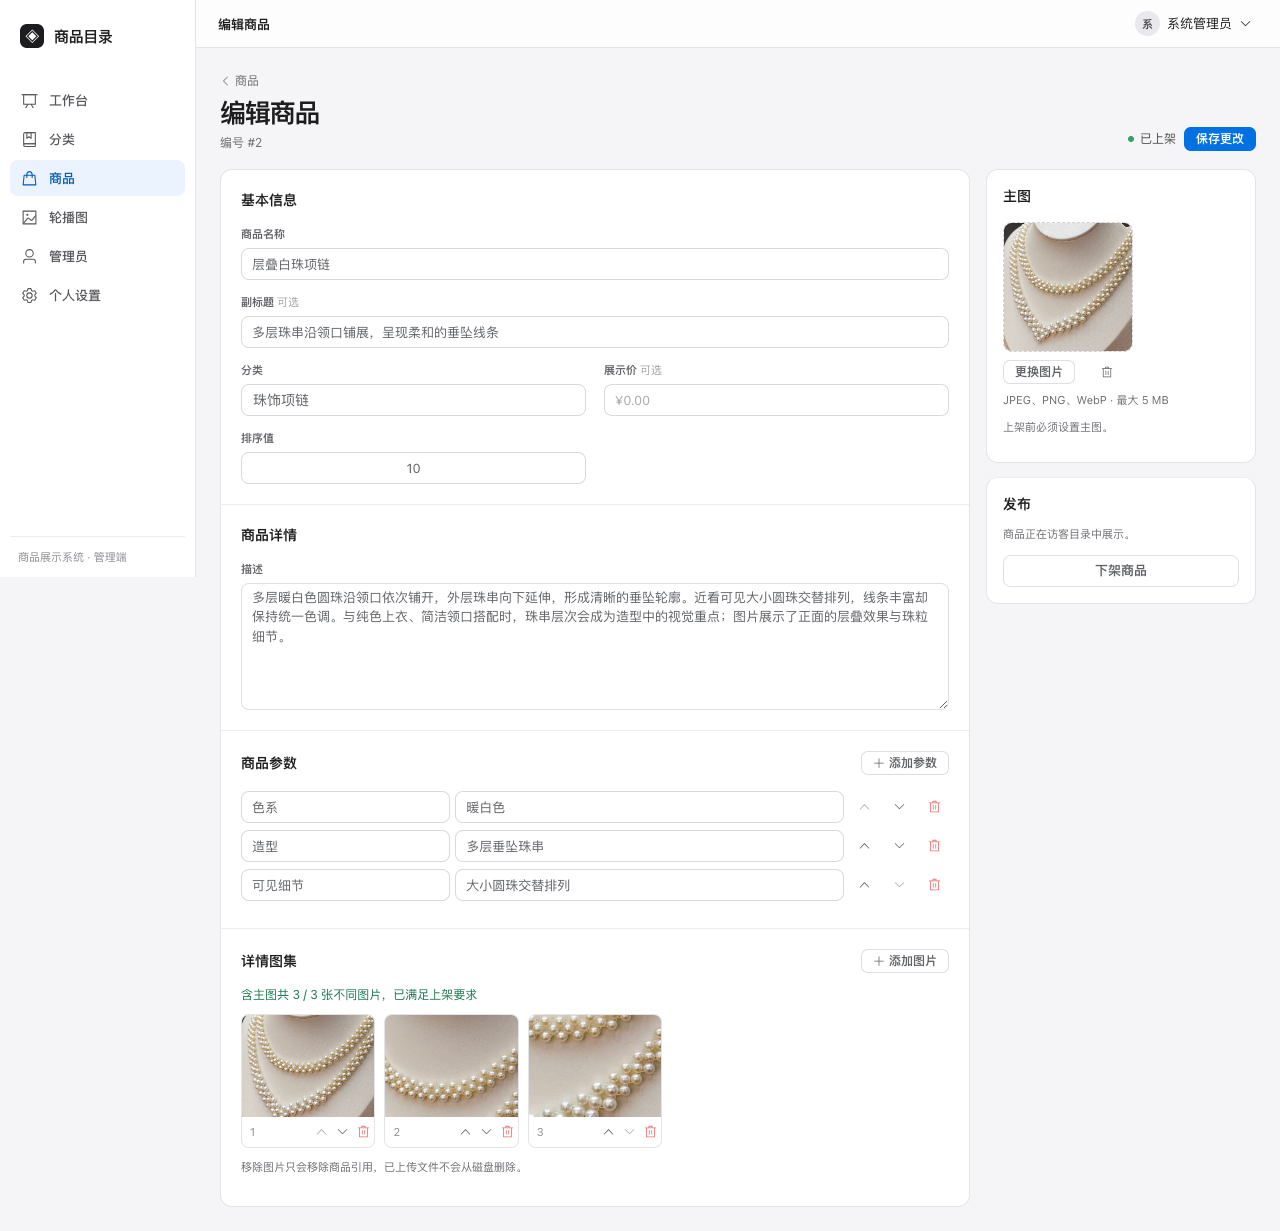Select 商品 in sidebar navigation
The image size is (1280, 1231).
(x=97, y=178)
